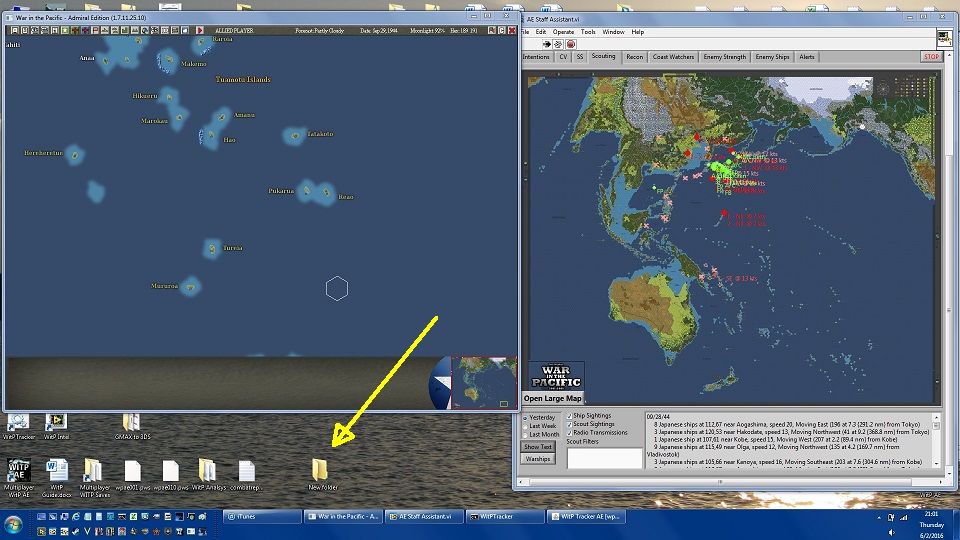Image resolution: width=960 pixels, height=540 pixels.
Task: Switch to the Enemy Ships tab
Action: click(772, 57)
